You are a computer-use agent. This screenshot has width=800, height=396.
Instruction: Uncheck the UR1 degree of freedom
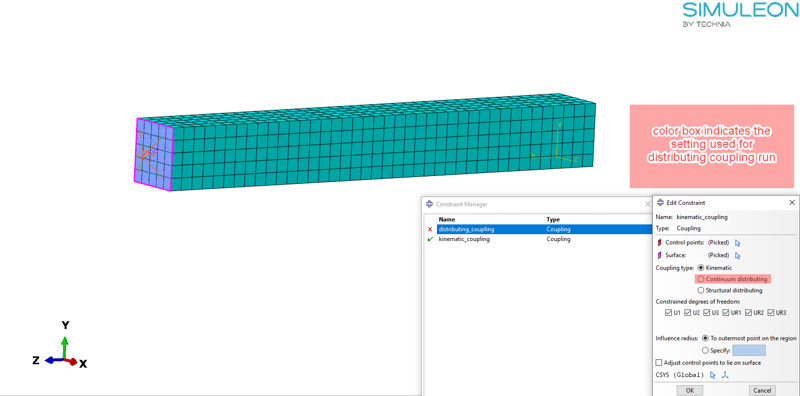point(726,312)
